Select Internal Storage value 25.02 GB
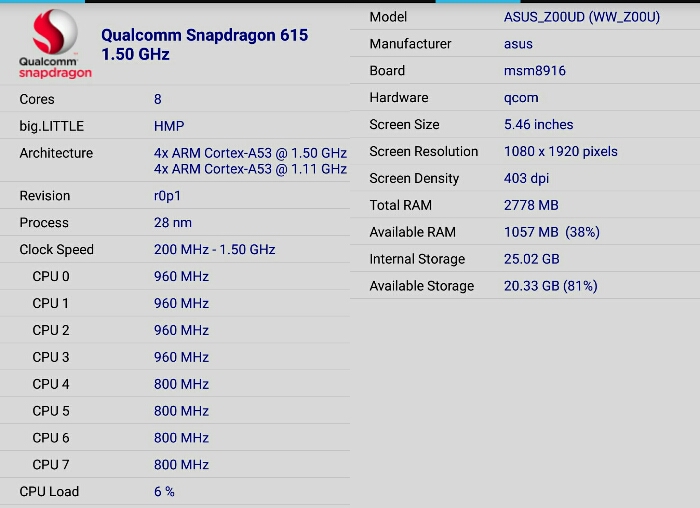 coord(532,259)
